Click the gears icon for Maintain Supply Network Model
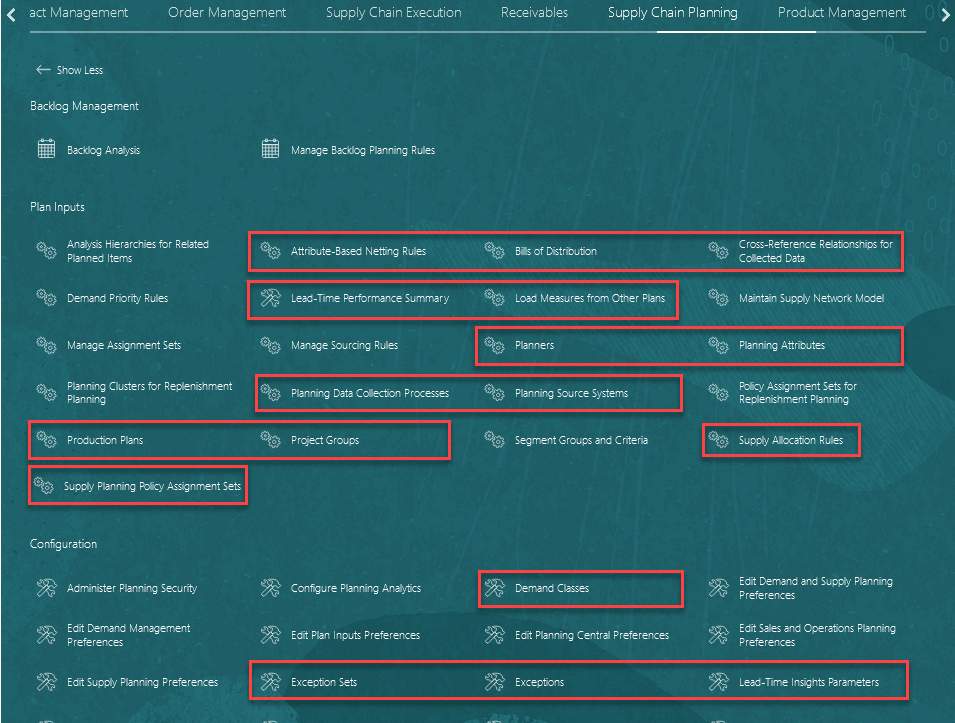The height and width of the screenshot is (723, 955). [719, 297]
